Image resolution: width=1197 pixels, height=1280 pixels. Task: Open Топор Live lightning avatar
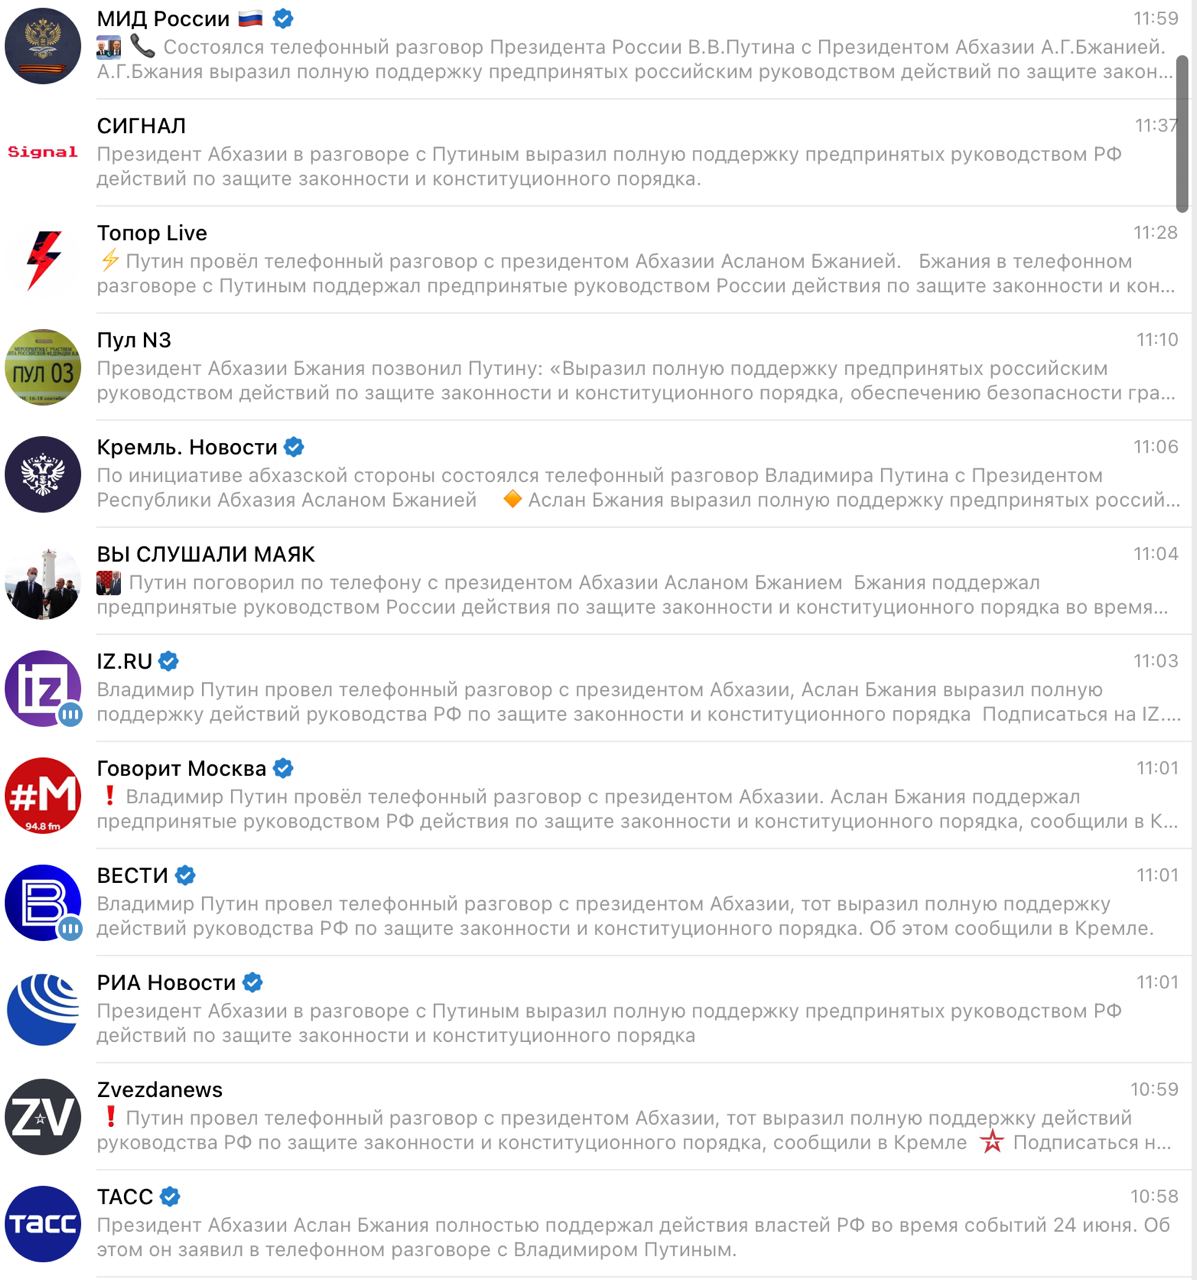43,260
